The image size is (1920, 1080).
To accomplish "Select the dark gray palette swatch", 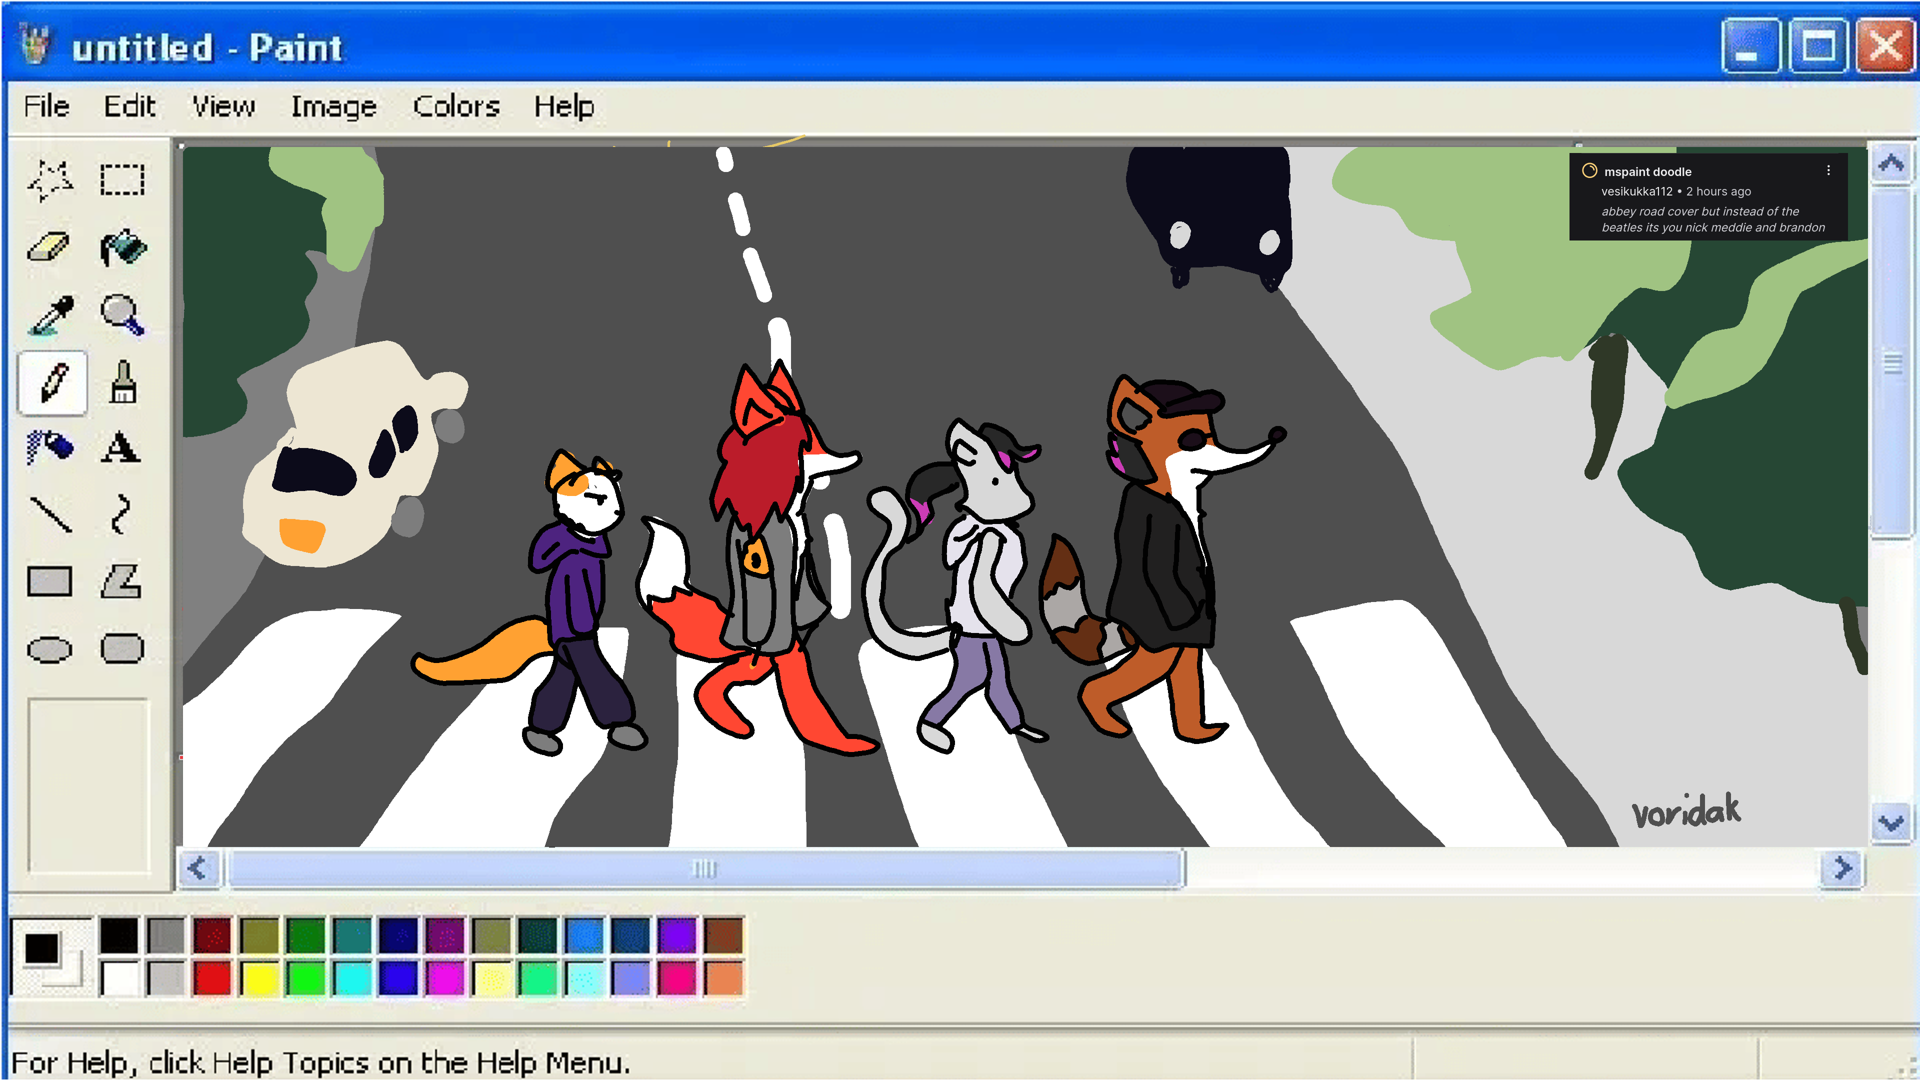I will 166,936.
